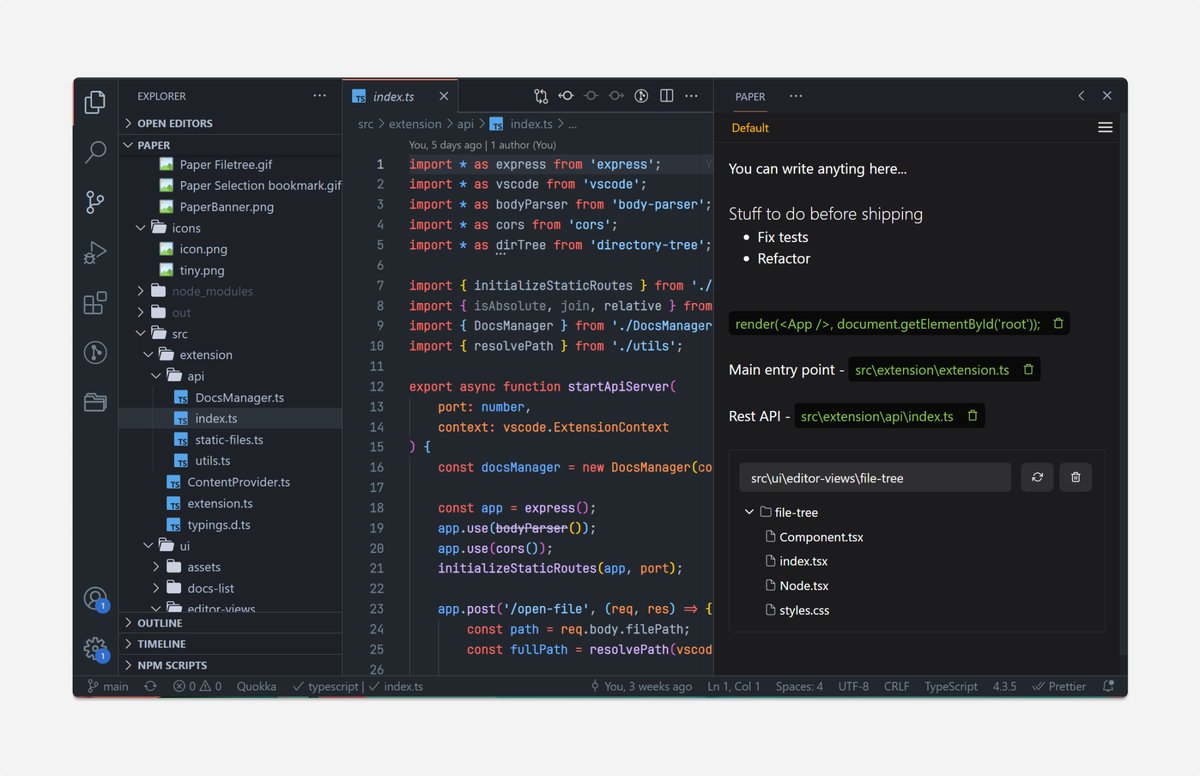Split the editor to the right
1200x776 pixels.
click(666, 96)
